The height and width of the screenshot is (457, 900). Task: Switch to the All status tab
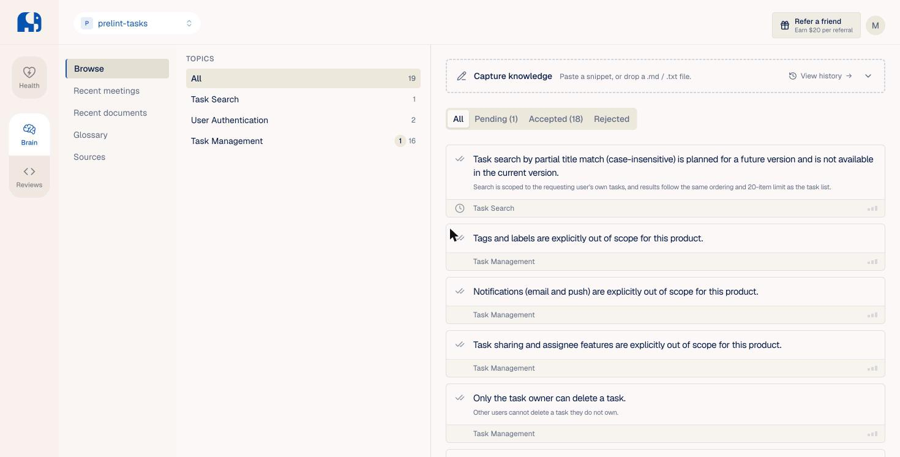tap(458, 119)
